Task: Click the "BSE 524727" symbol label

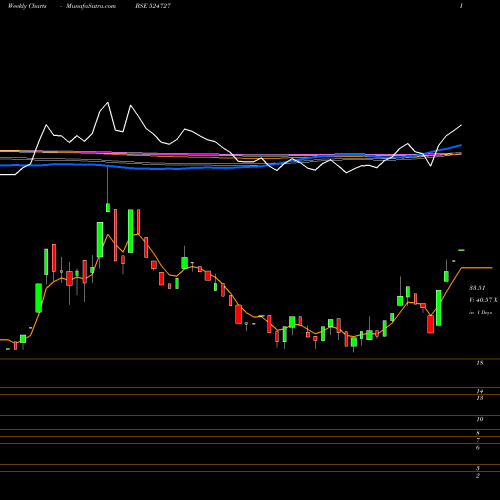Action: pos(153,6)
